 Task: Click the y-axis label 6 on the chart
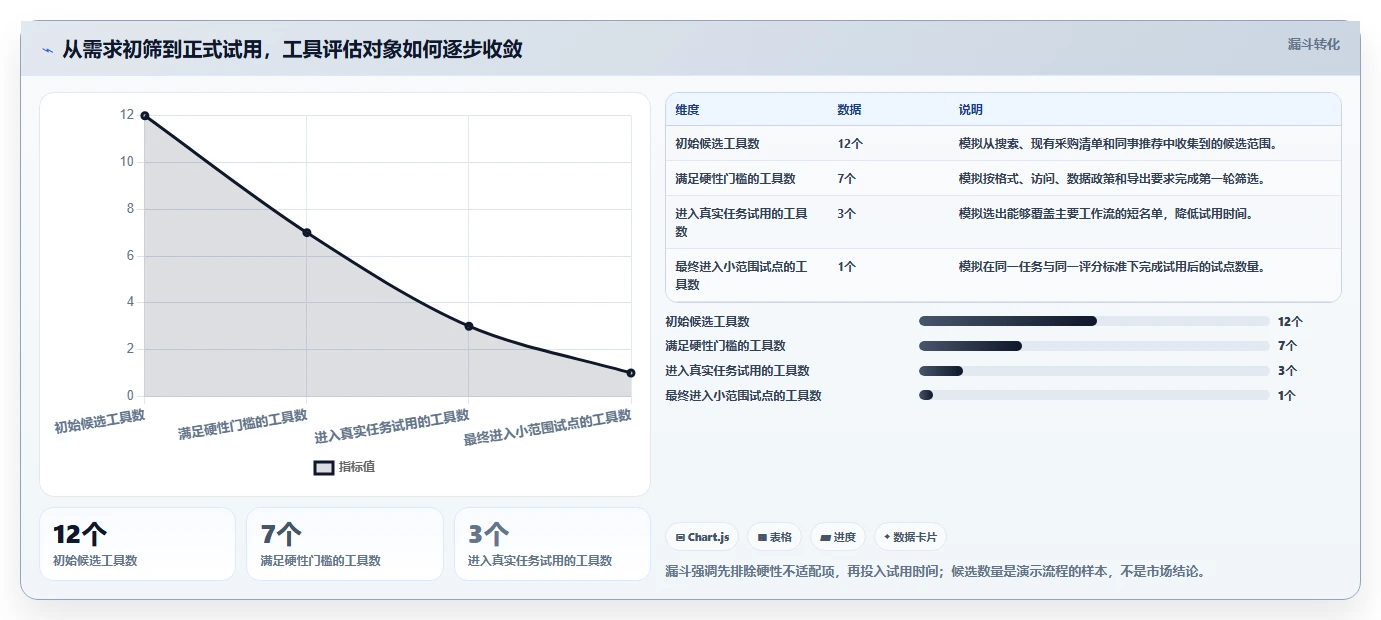[130, 256]
